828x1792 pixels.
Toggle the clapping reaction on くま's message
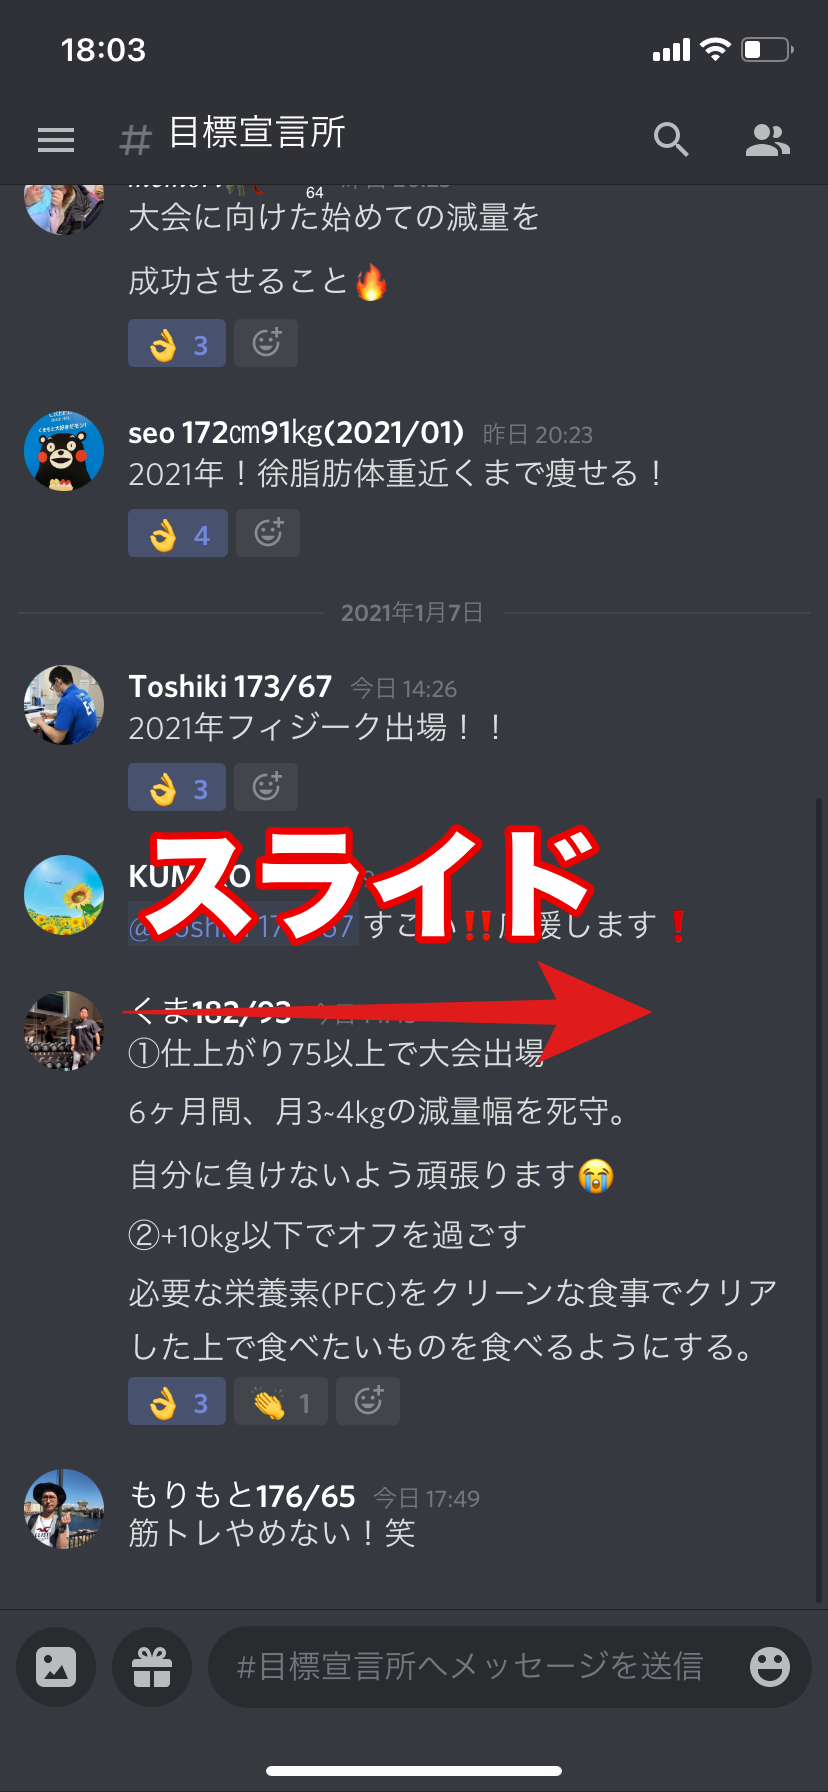pyautogui.click(x=281, y=1401)
